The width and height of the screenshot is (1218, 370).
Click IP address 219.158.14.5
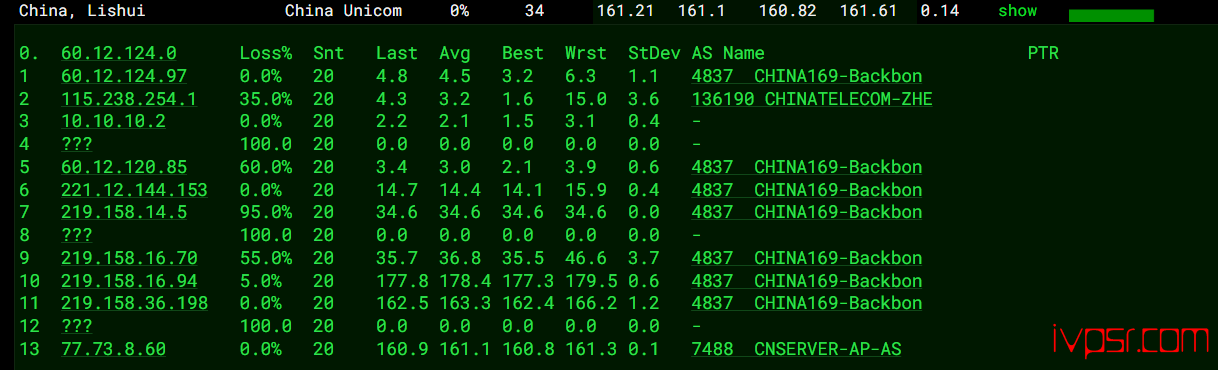click(124, 212)
